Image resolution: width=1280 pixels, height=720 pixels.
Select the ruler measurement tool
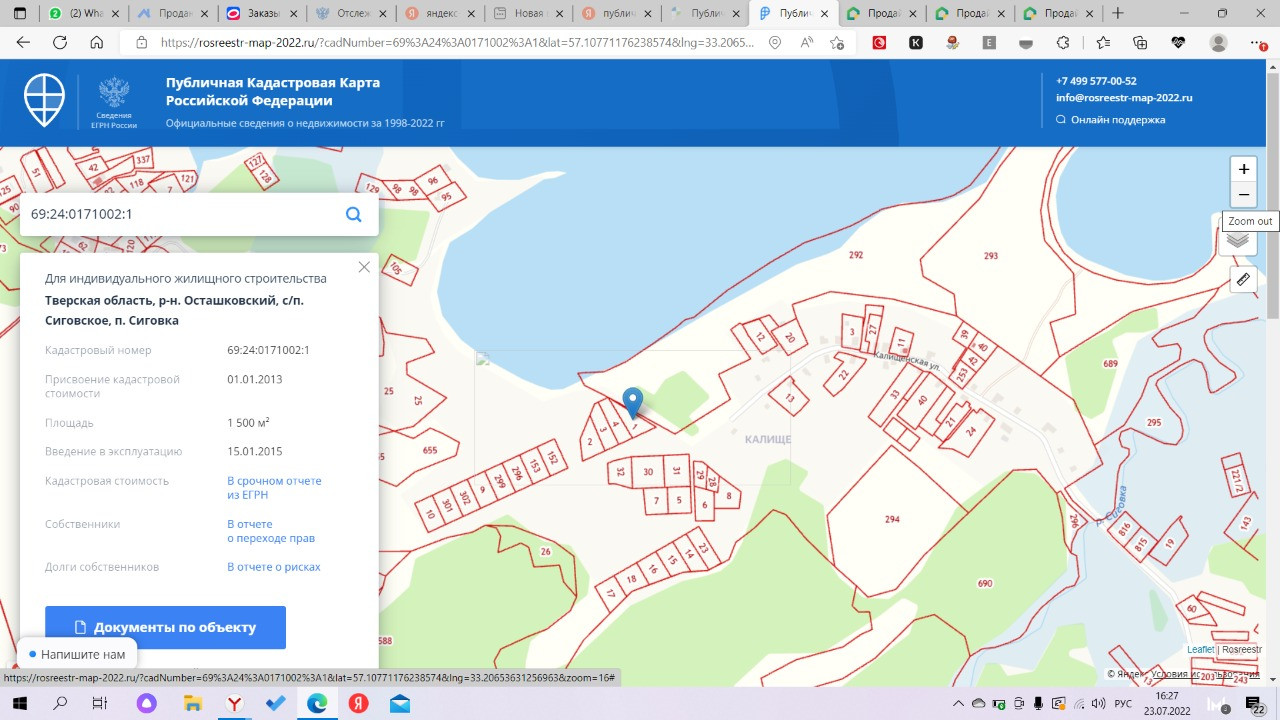pyautogui.click(x=1243, y=279)
